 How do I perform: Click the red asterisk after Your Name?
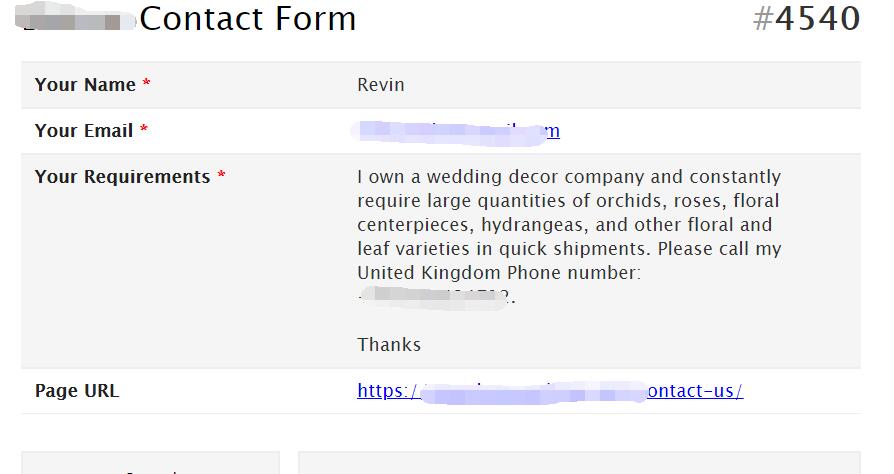click(147, 83)
